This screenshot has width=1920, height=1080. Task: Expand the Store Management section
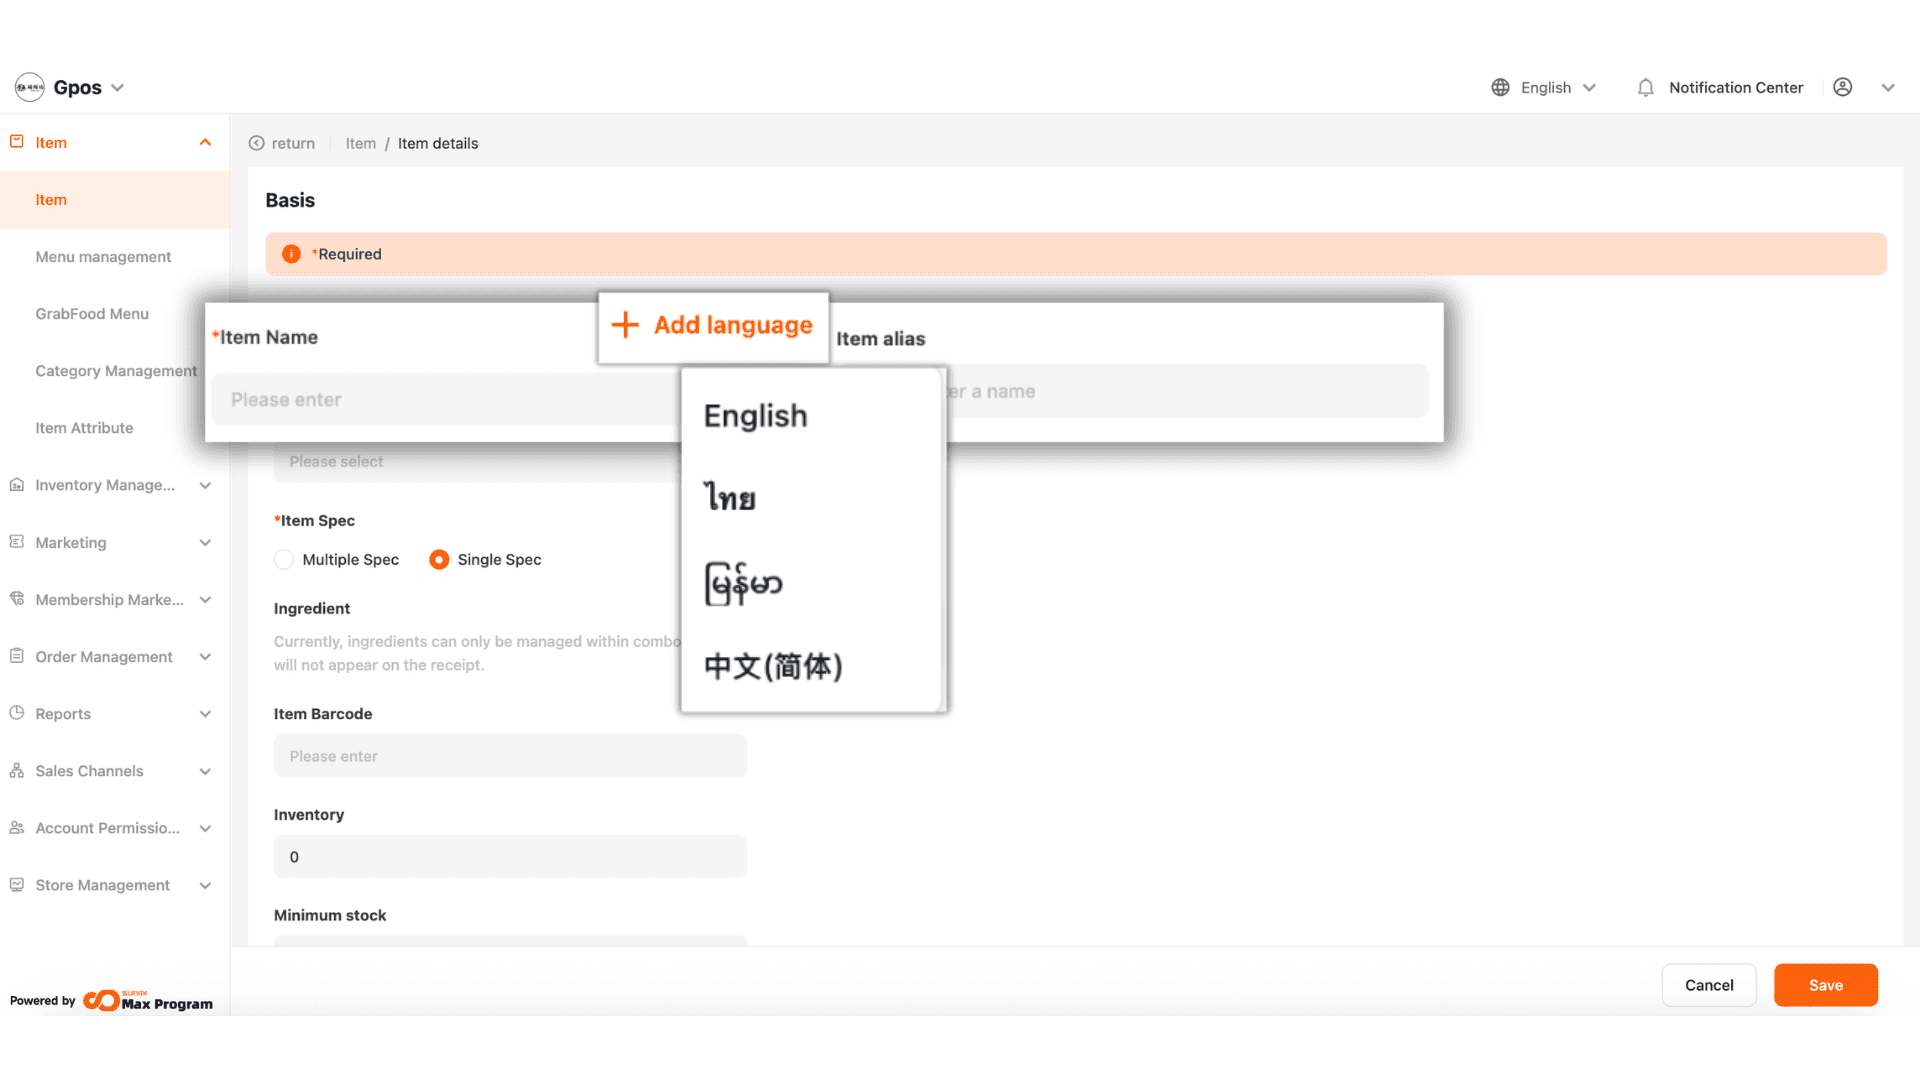click(205, 885)
